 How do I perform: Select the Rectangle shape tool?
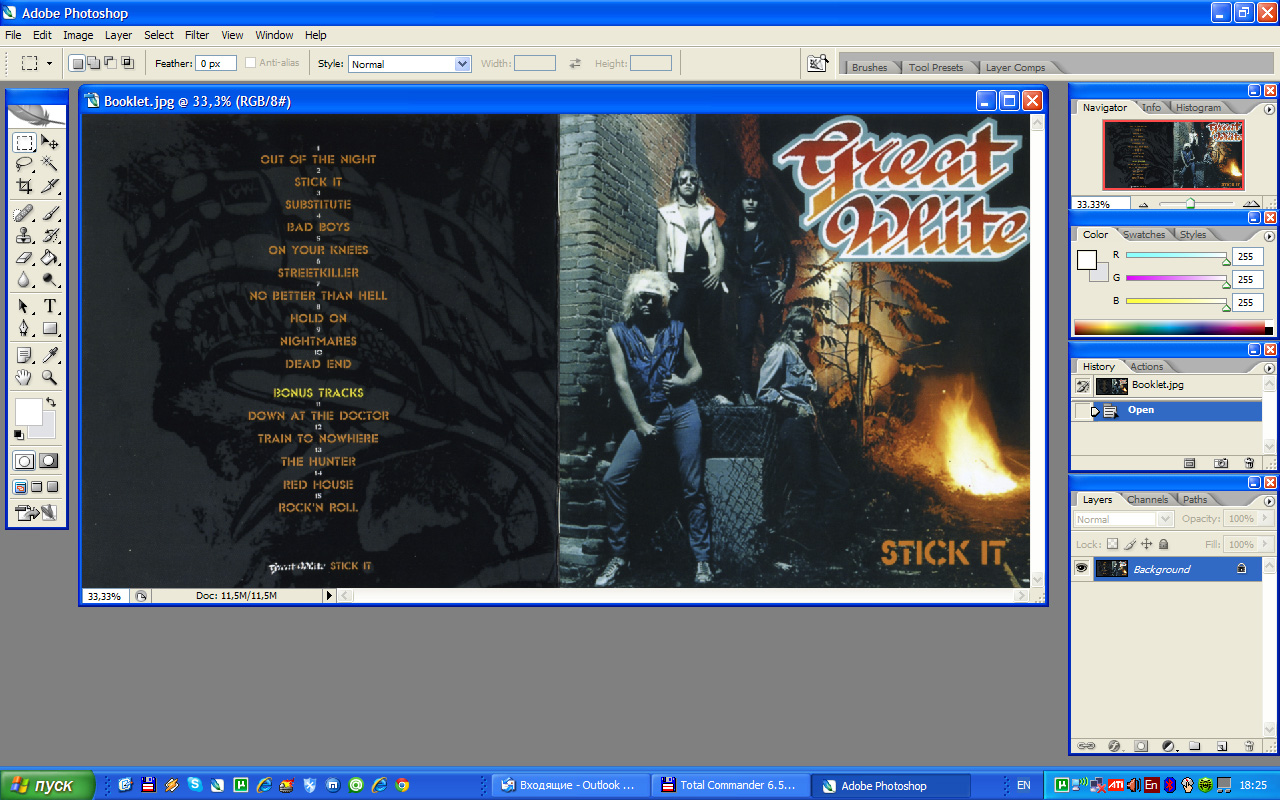(x=49, y=328)
